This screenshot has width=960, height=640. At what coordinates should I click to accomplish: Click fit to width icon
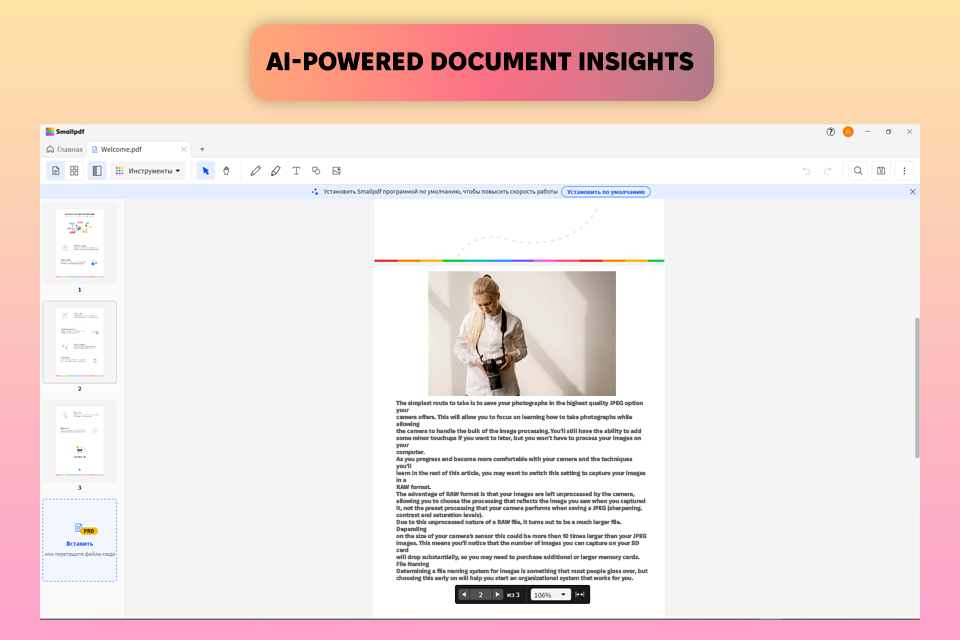point(580,595)
